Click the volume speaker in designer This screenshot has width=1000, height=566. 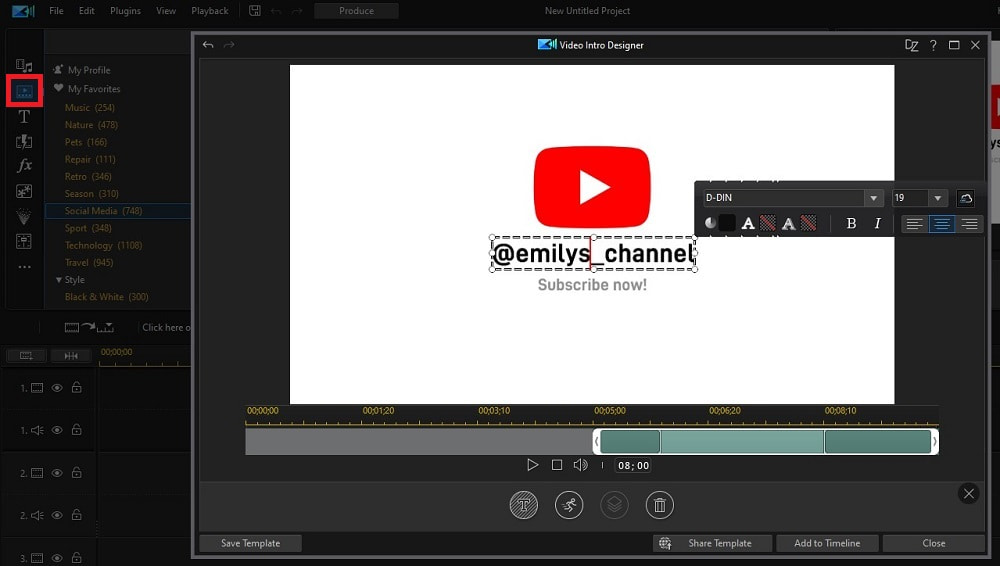pos(580,465)
